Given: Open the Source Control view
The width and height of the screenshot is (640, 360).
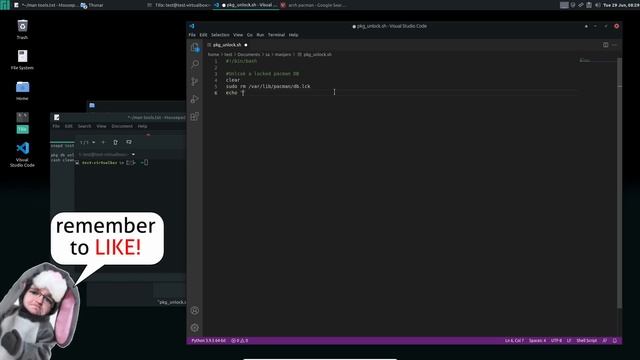Looking at the screenshot, I should point(195,81).
